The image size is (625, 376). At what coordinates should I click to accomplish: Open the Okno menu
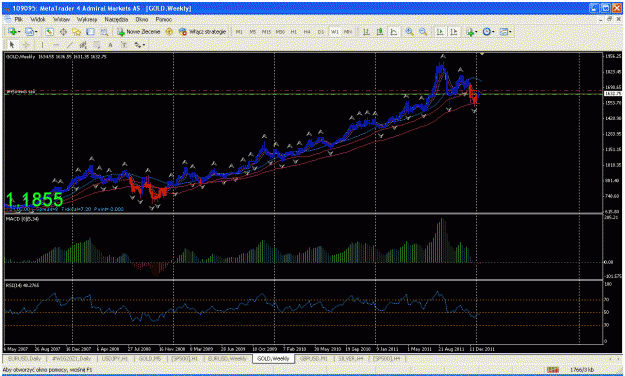coord(142,19)
